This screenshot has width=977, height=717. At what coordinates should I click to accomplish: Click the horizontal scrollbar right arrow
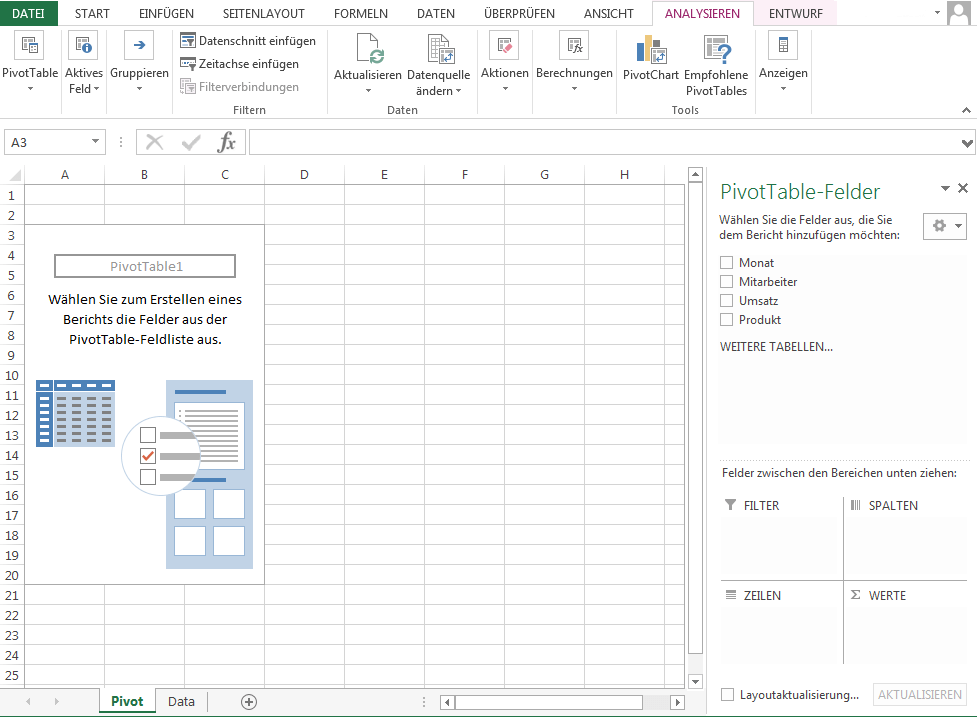tap(678, 703)
